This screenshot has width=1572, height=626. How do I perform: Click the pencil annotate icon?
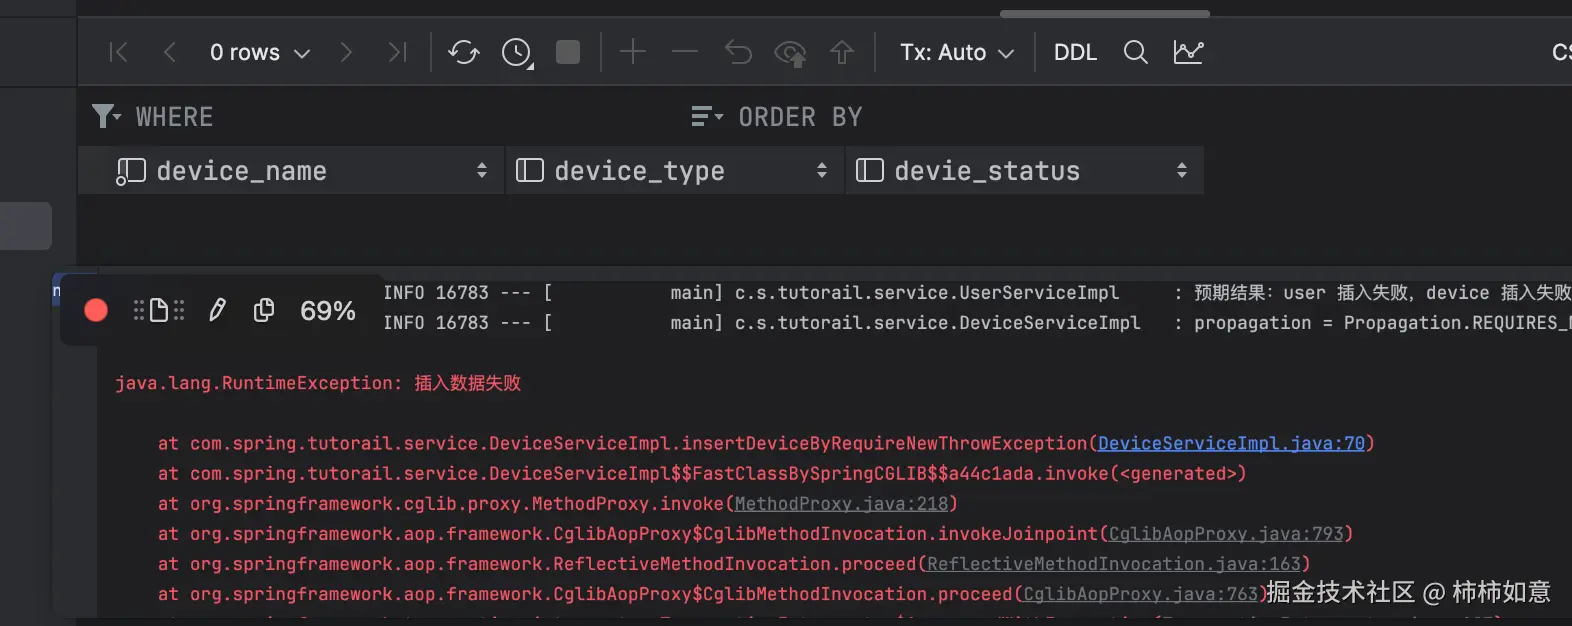coord(217,311)
